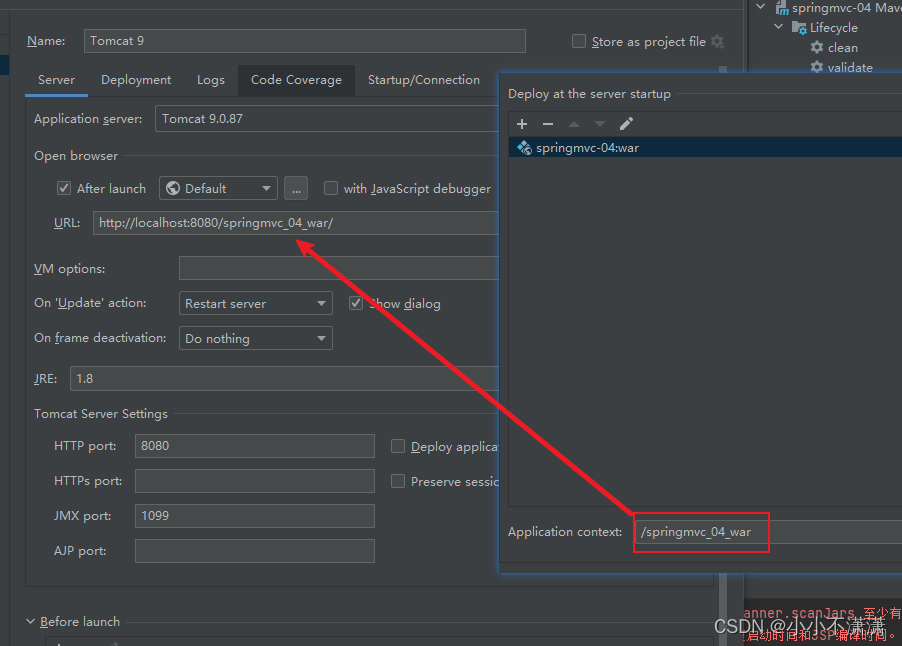Click the springmvc-04:war artifact icon
This screenshot has width=902, height=646.
pos(524,148)
